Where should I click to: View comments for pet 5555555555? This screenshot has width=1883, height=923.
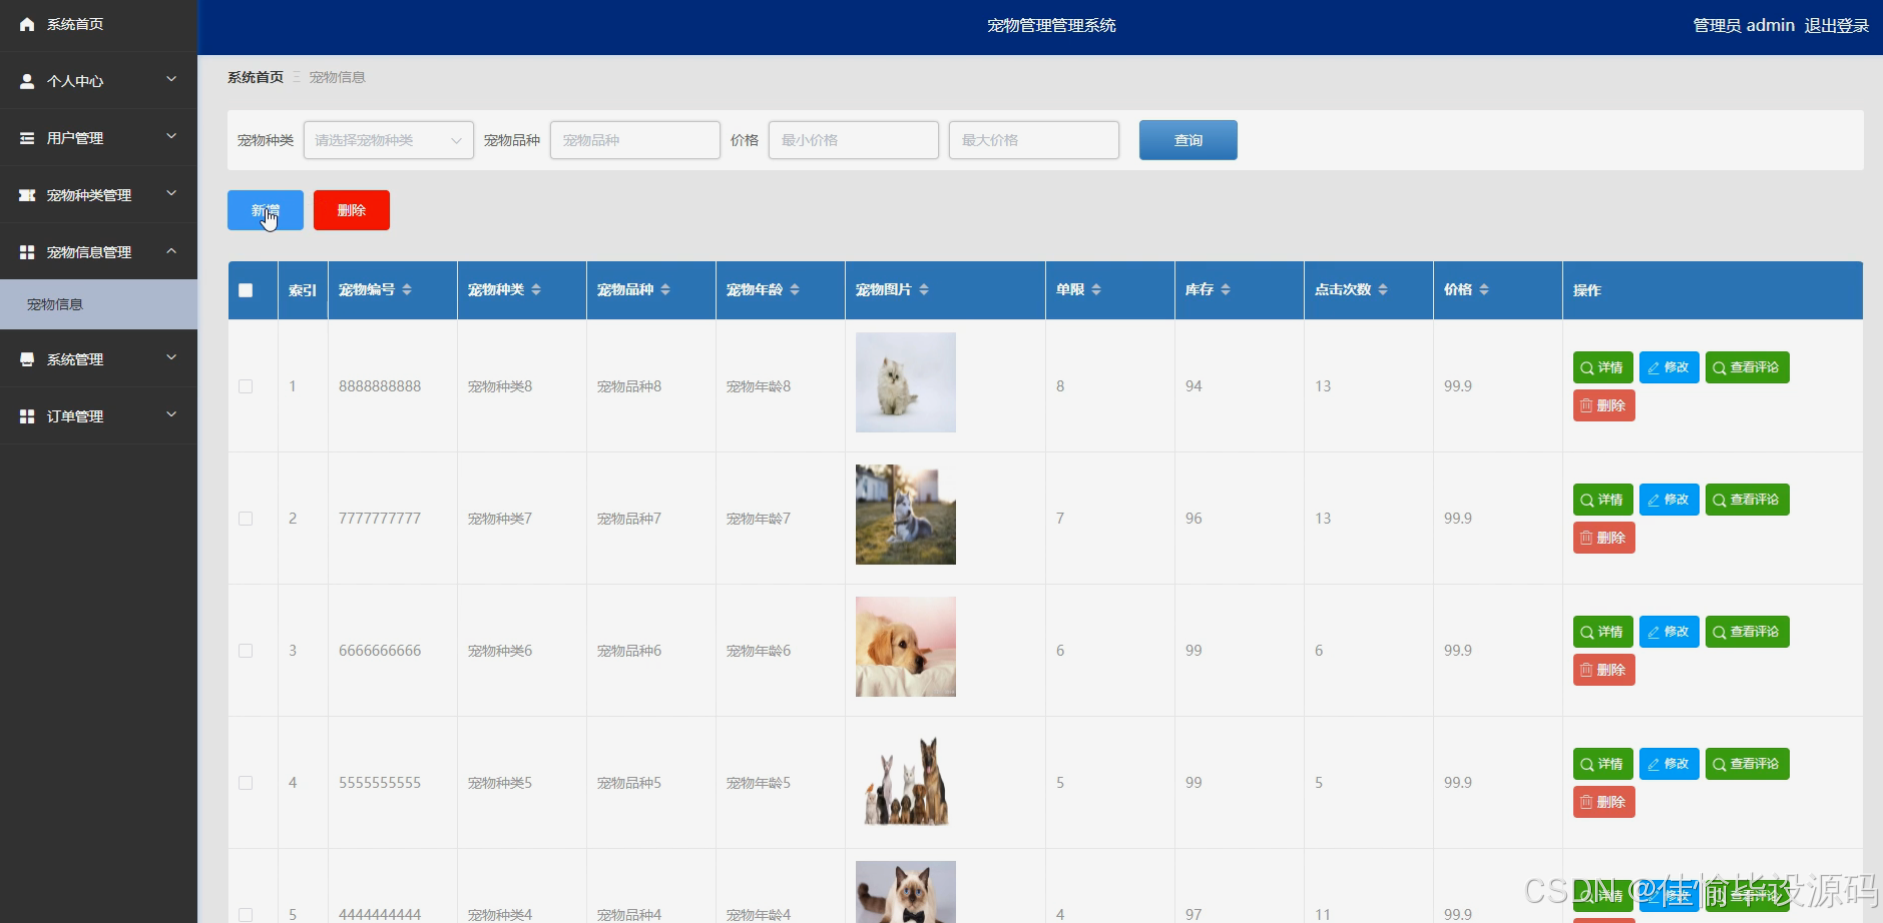pyautogui.click(x=1747, y=763)
